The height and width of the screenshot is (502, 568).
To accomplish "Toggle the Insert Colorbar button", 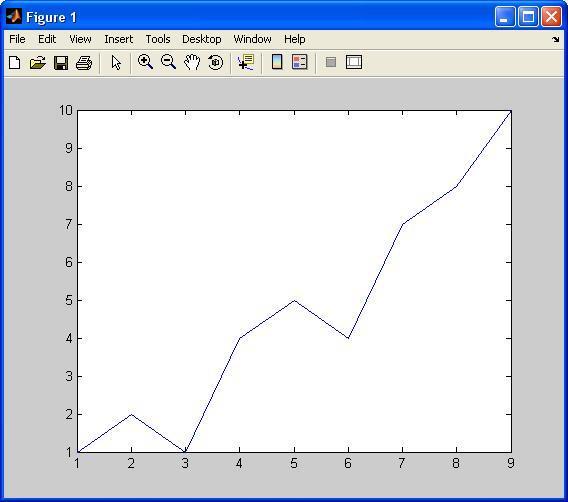I will point(277,62).
